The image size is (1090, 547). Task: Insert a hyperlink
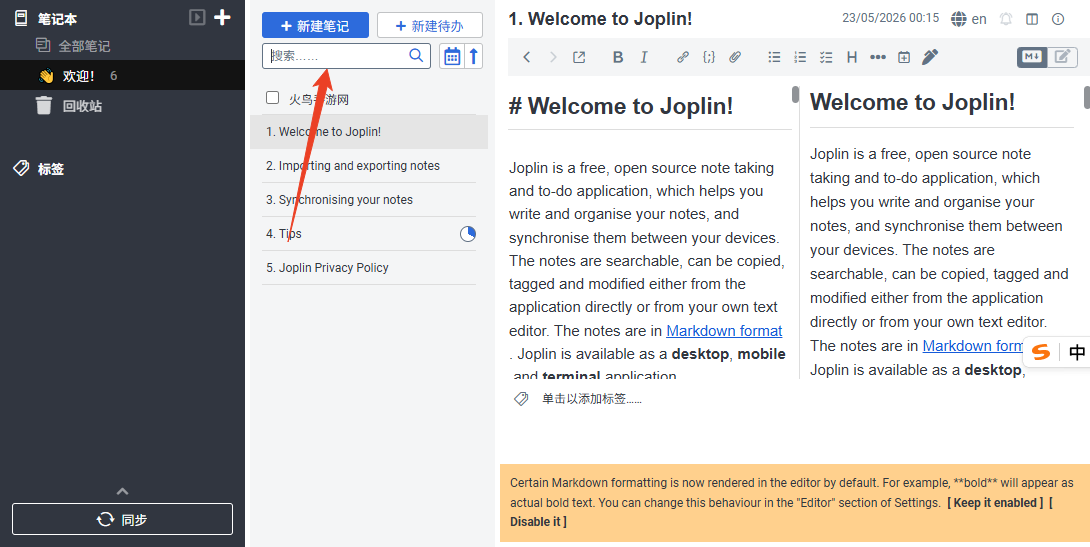click(683, 58)
